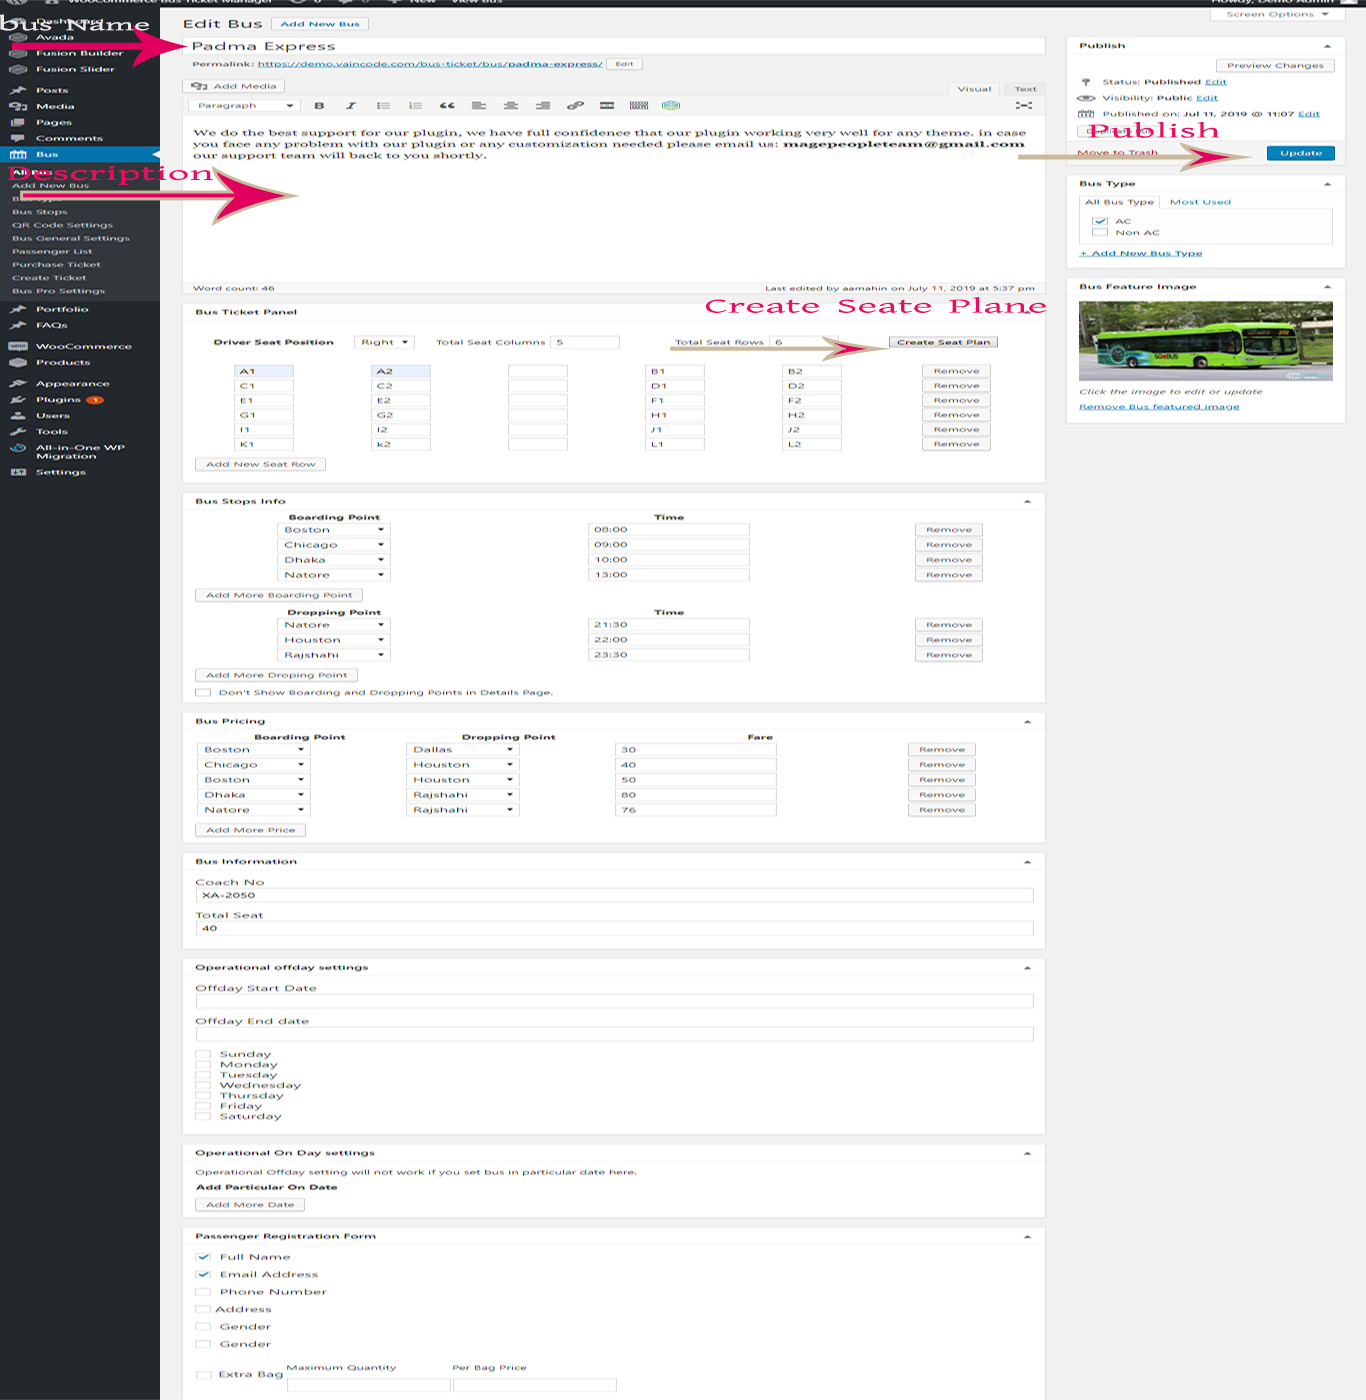Click the insert link icon
The height and width of the screenshot is (1400, 1366).
click(x=575, y=106)
